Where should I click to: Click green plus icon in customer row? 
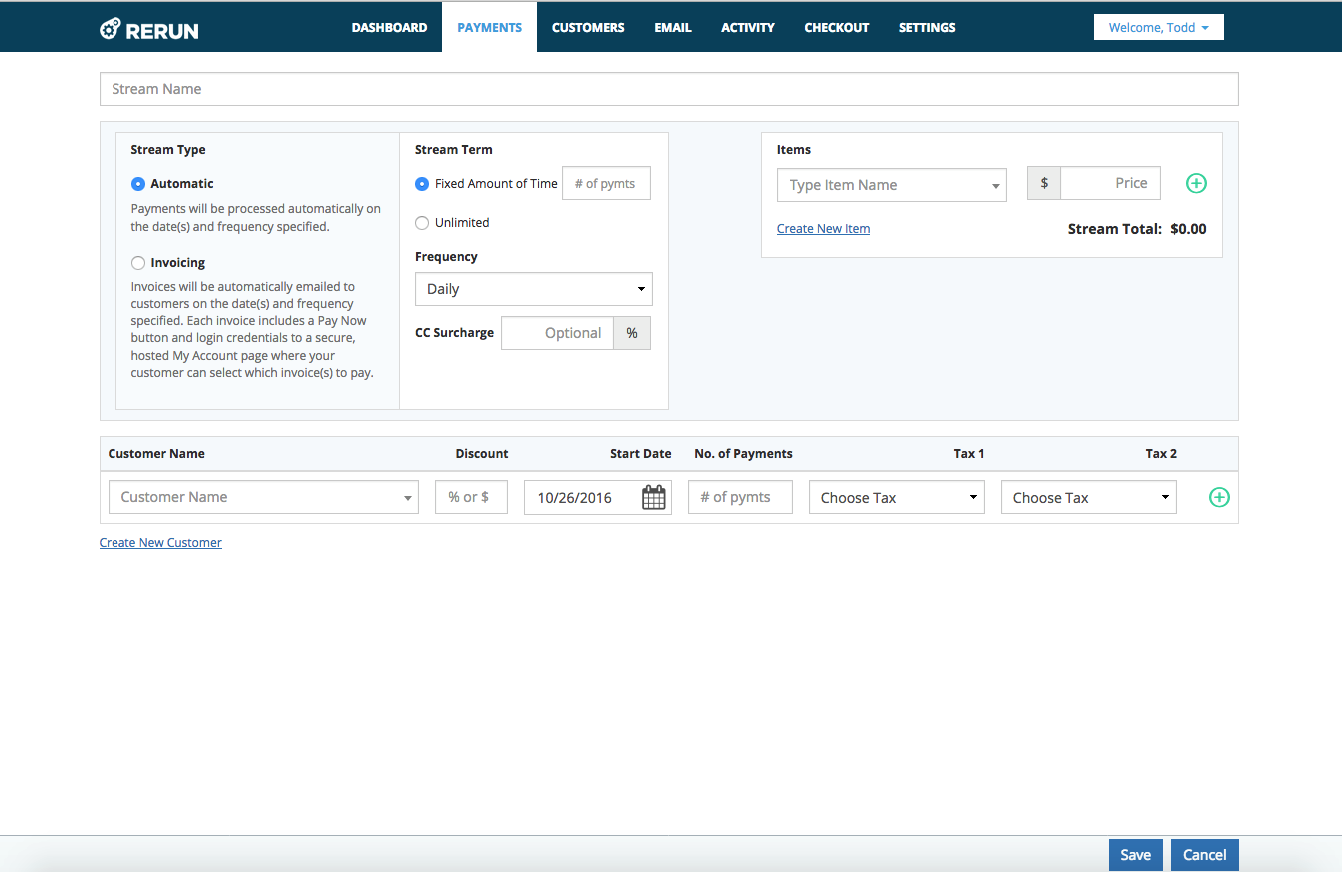pos(1219,497)
